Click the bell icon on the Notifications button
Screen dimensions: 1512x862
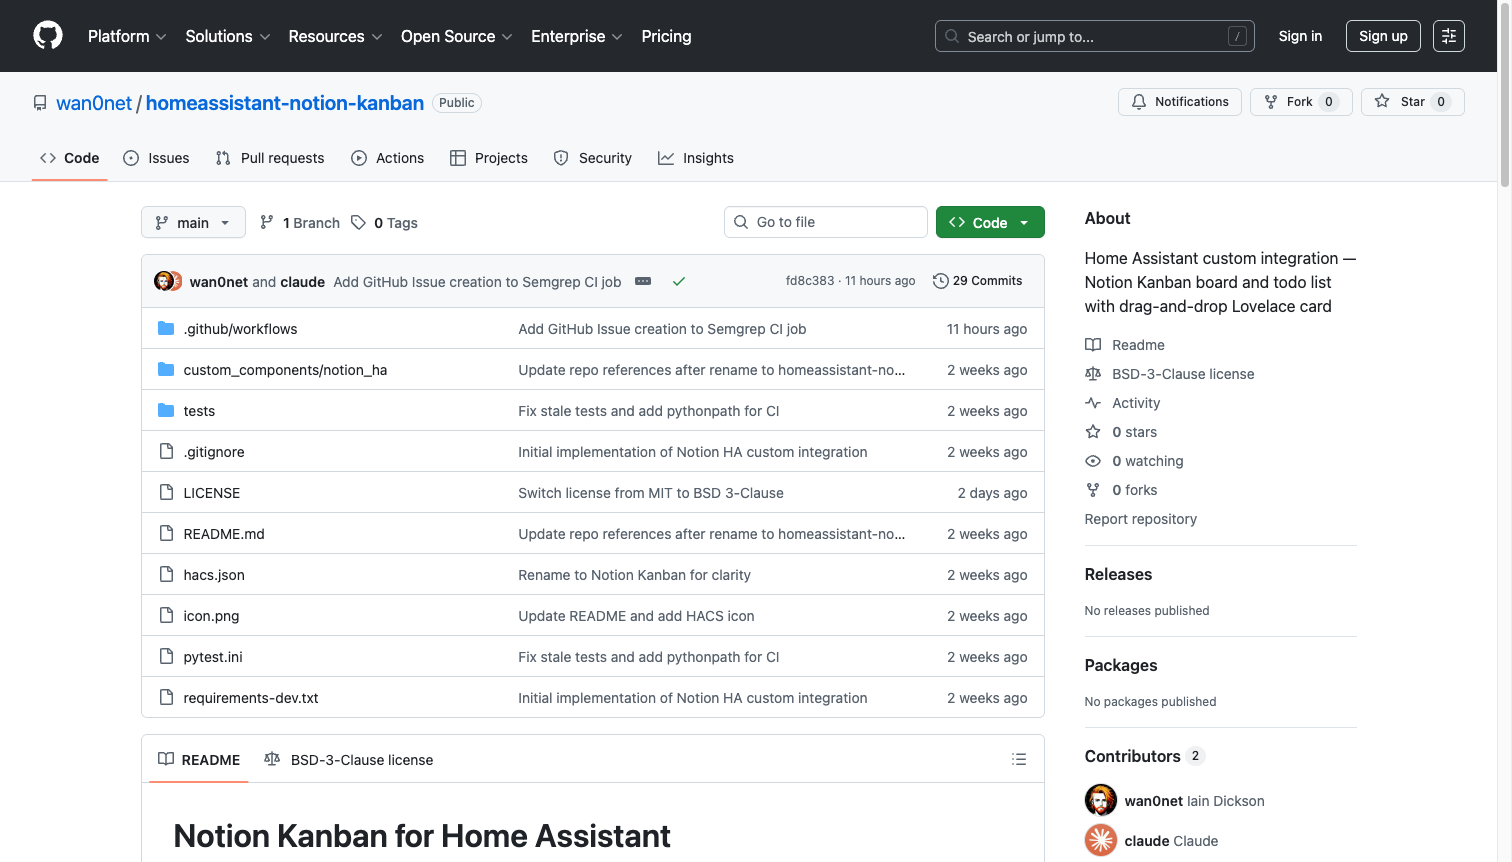tap(1139, 101)
